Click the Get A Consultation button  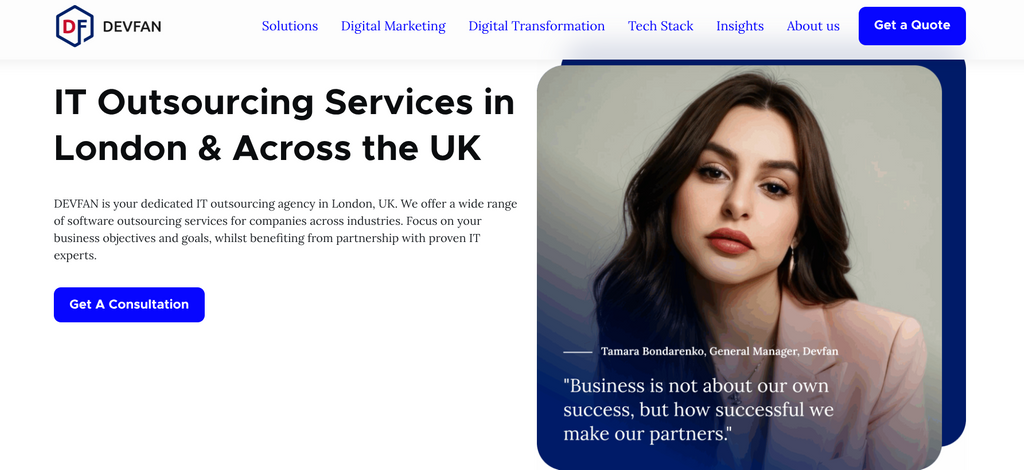coord(129,304)
